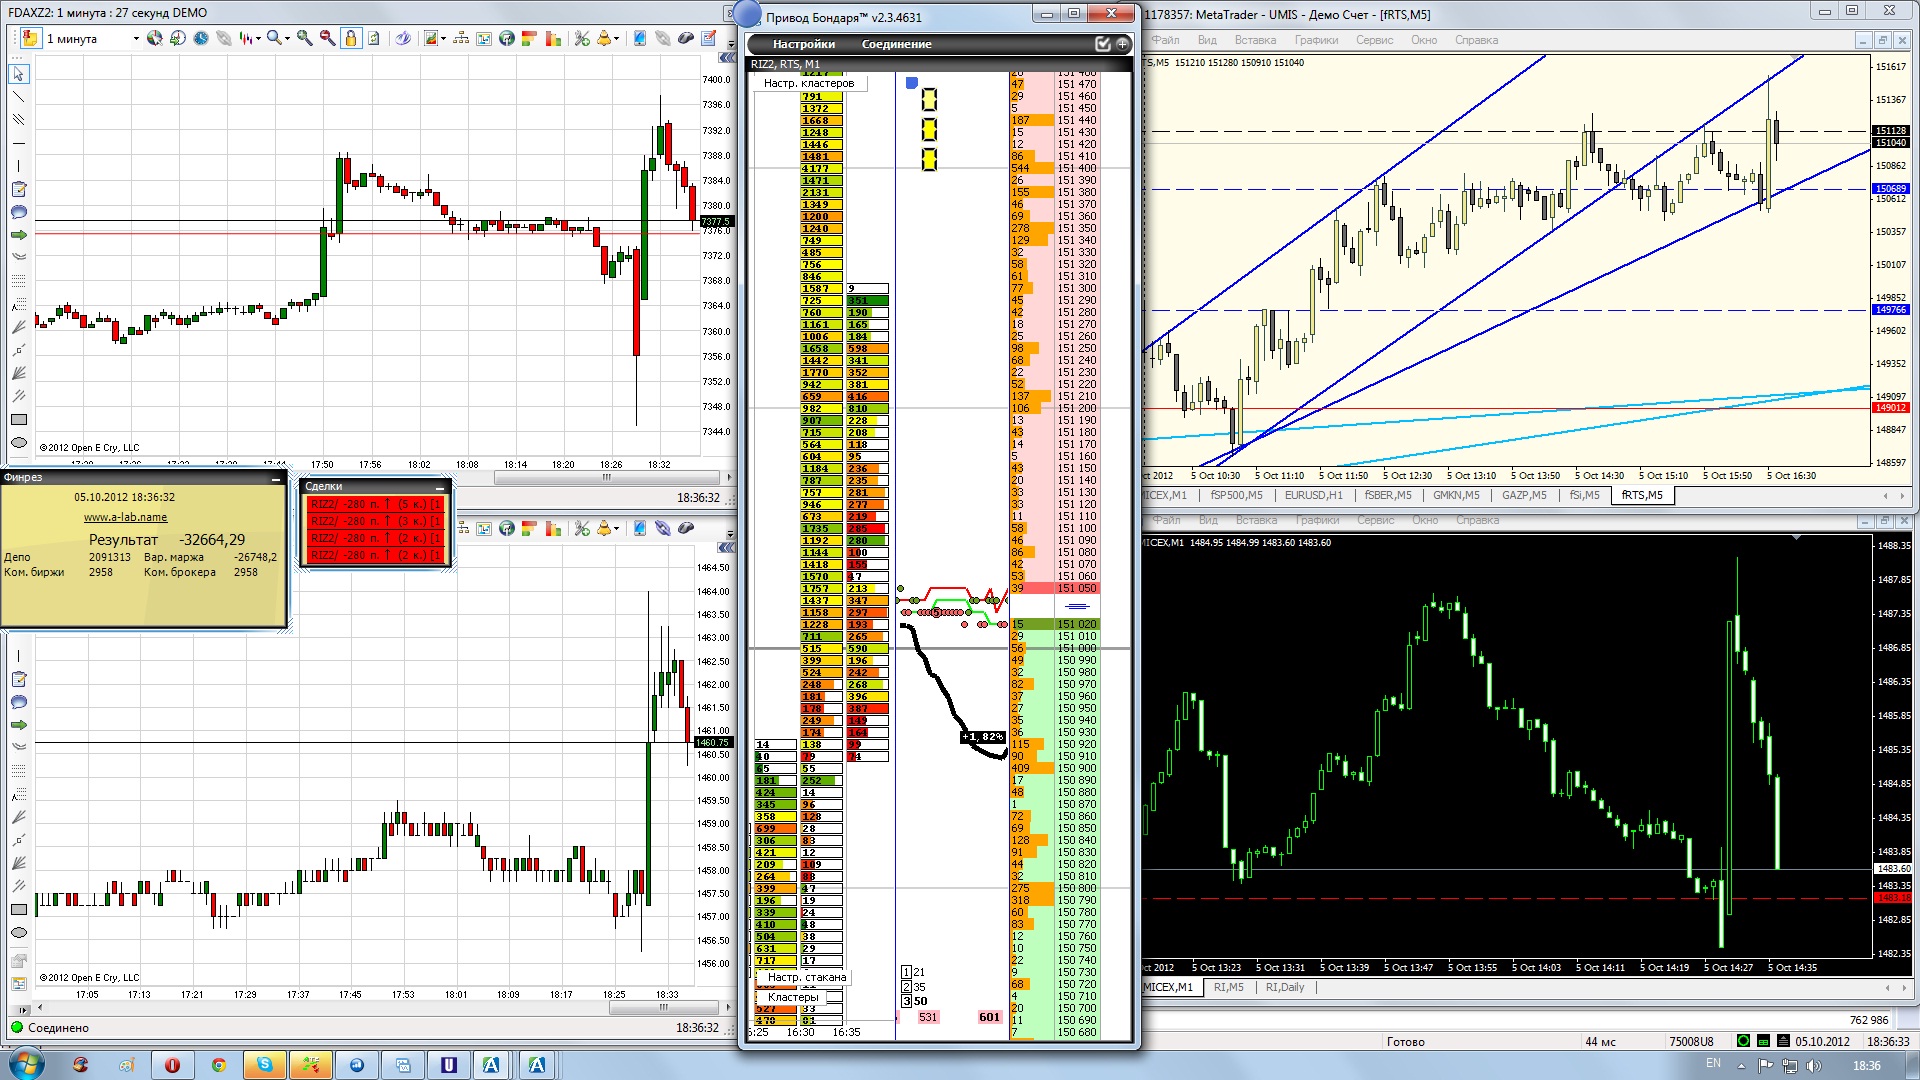Toggle the padlock chart lock icon
This screenshot has width=1920, height=1080.
pos(351,39)
